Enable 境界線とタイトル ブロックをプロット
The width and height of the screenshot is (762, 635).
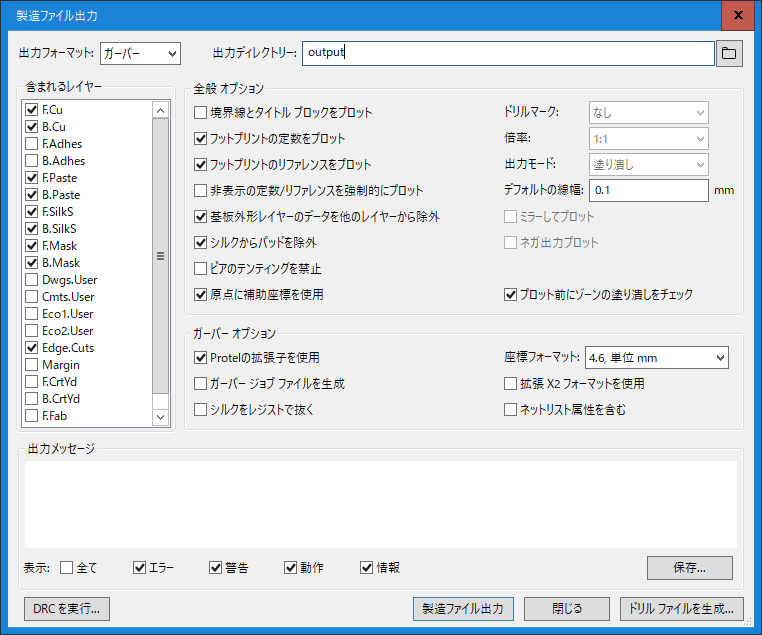200,113
